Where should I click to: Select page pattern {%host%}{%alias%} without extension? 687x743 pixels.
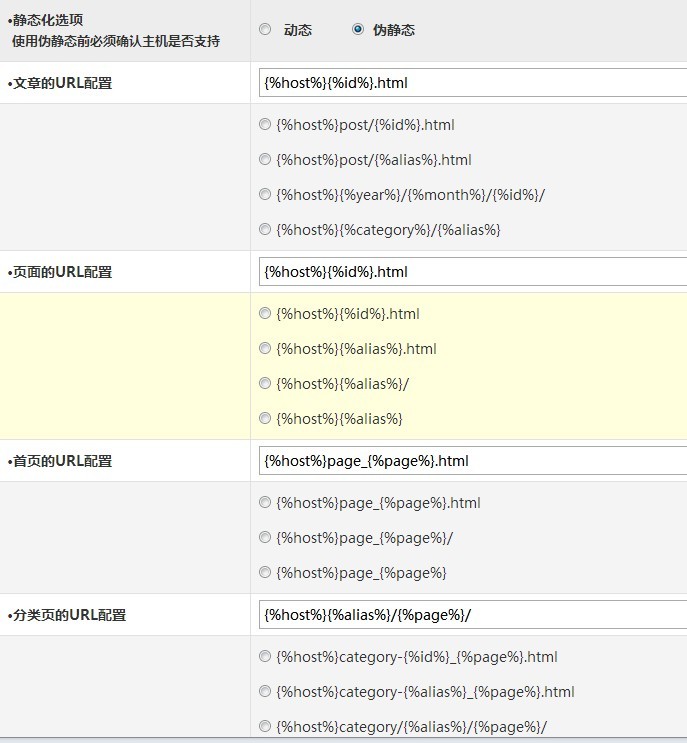point(265,419)
